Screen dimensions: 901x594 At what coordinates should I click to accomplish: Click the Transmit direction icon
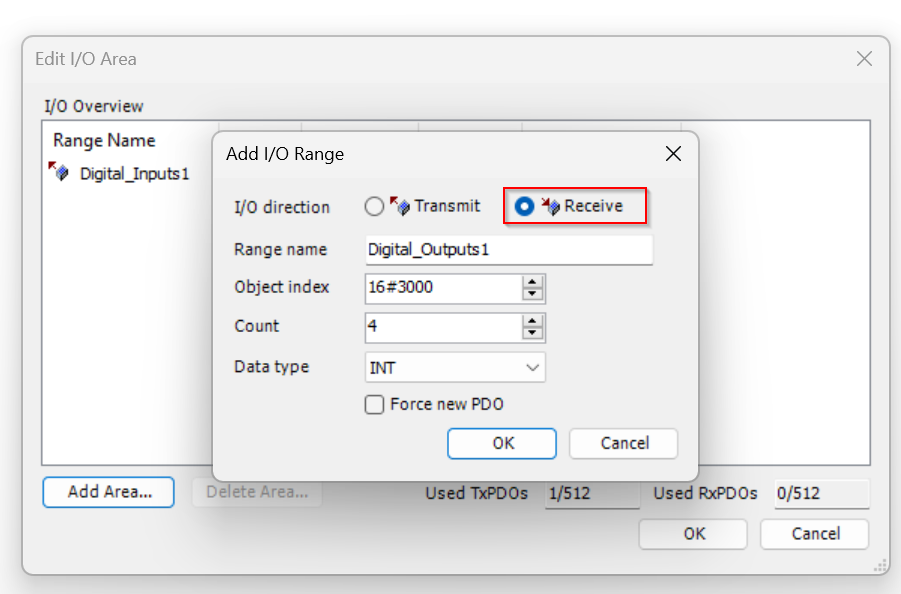tap(400, 206)
